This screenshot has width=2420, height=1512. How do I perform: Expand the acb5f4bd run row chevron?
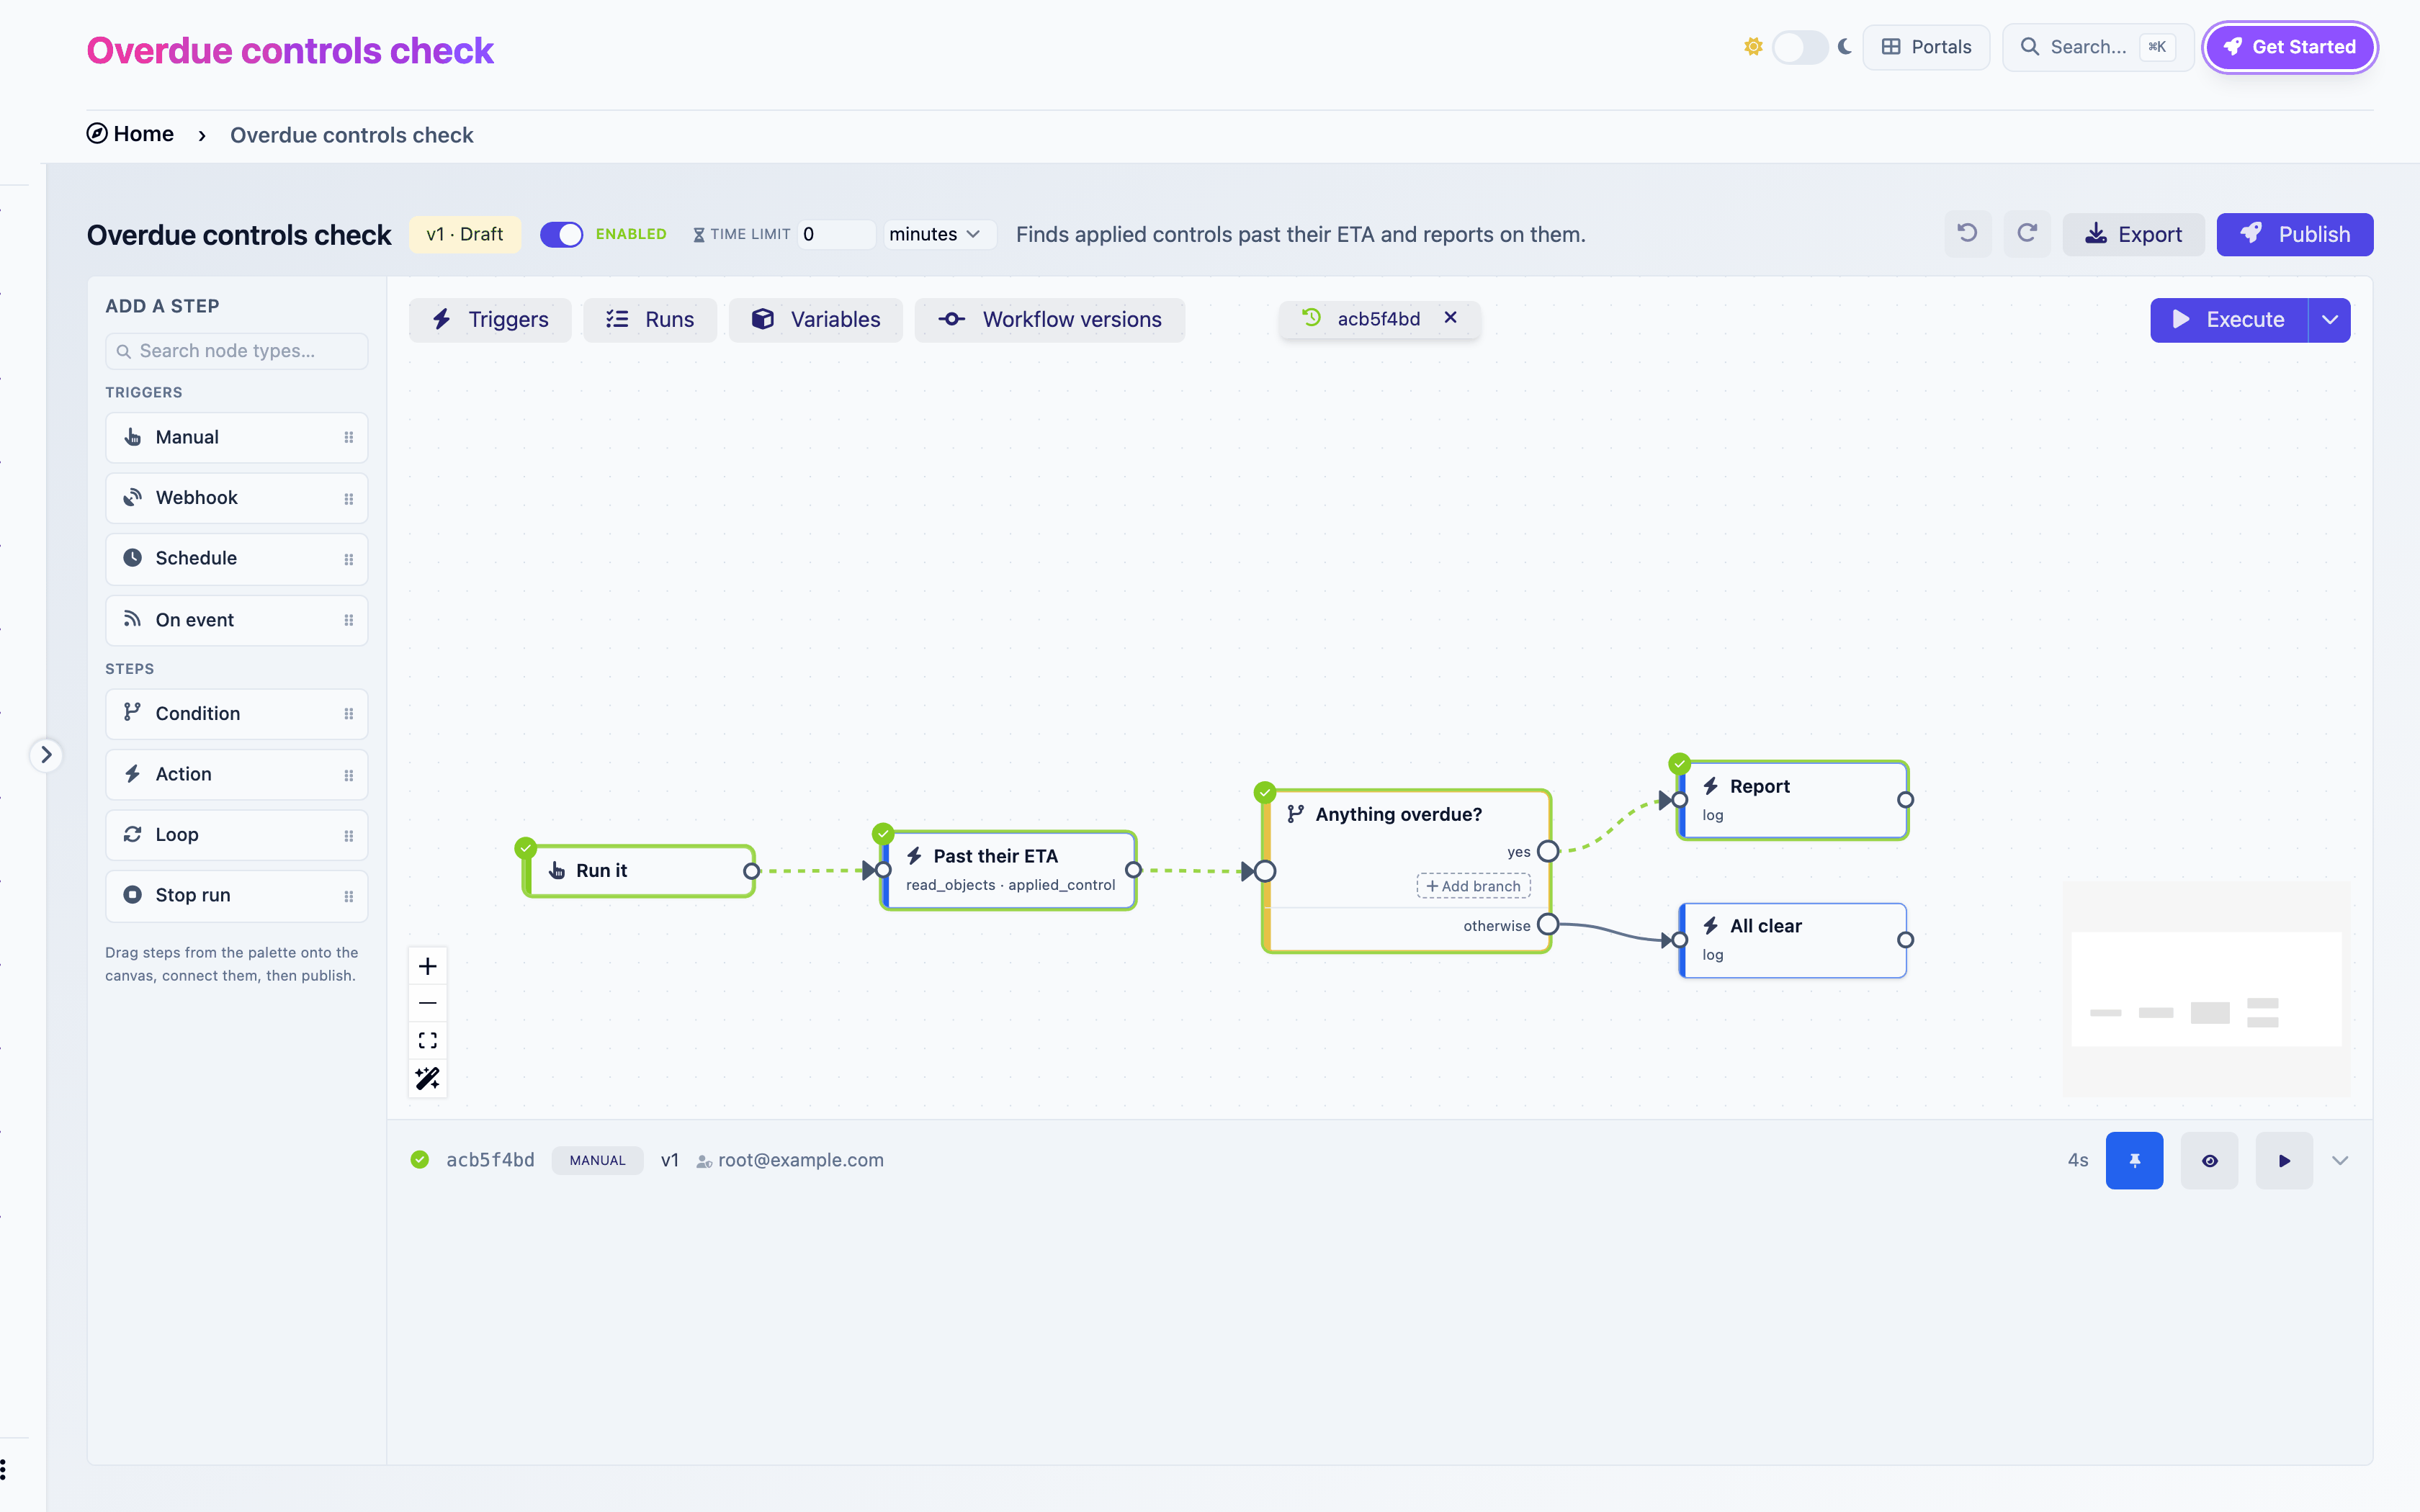2340,1160
